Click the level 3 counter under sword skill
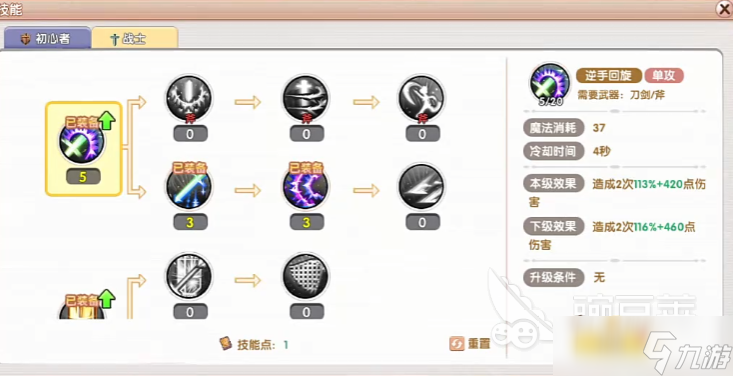 click(189, 222)
